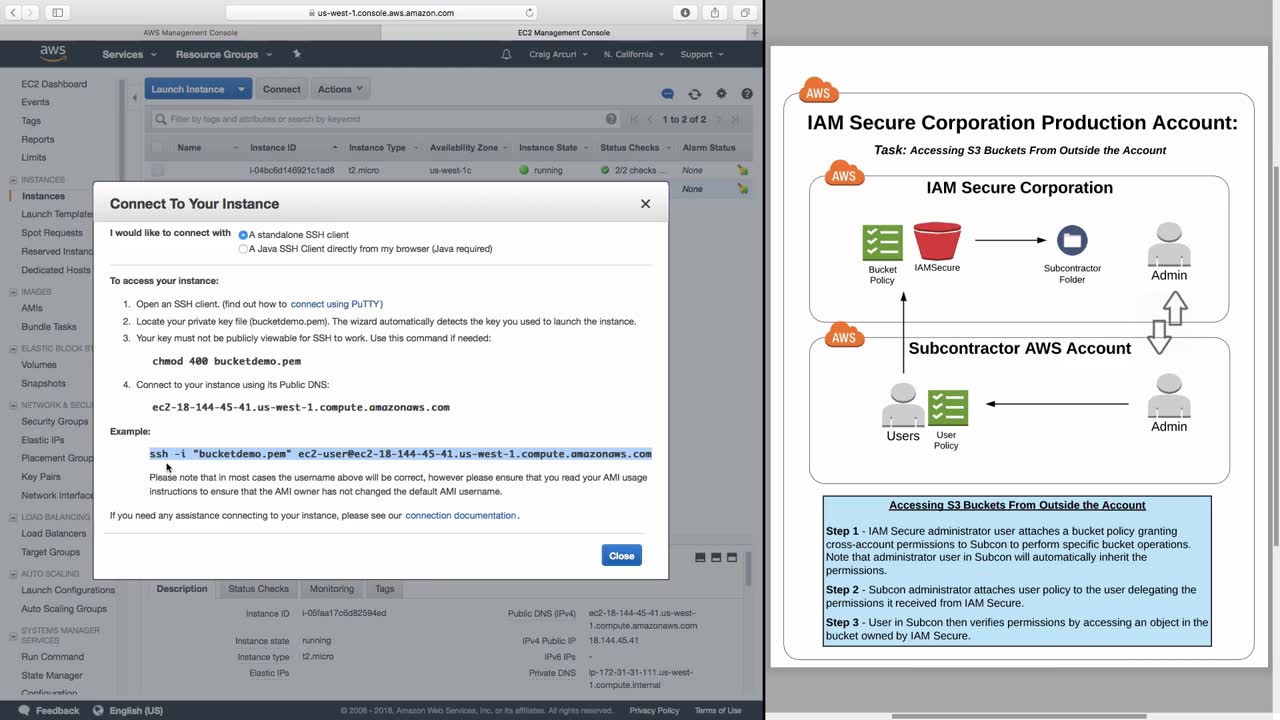Screen dimensions: 1280x720
Task: Open the pin shortcuts icon in AWS nav
Action: pyautogui.click(x=296, y=54)
